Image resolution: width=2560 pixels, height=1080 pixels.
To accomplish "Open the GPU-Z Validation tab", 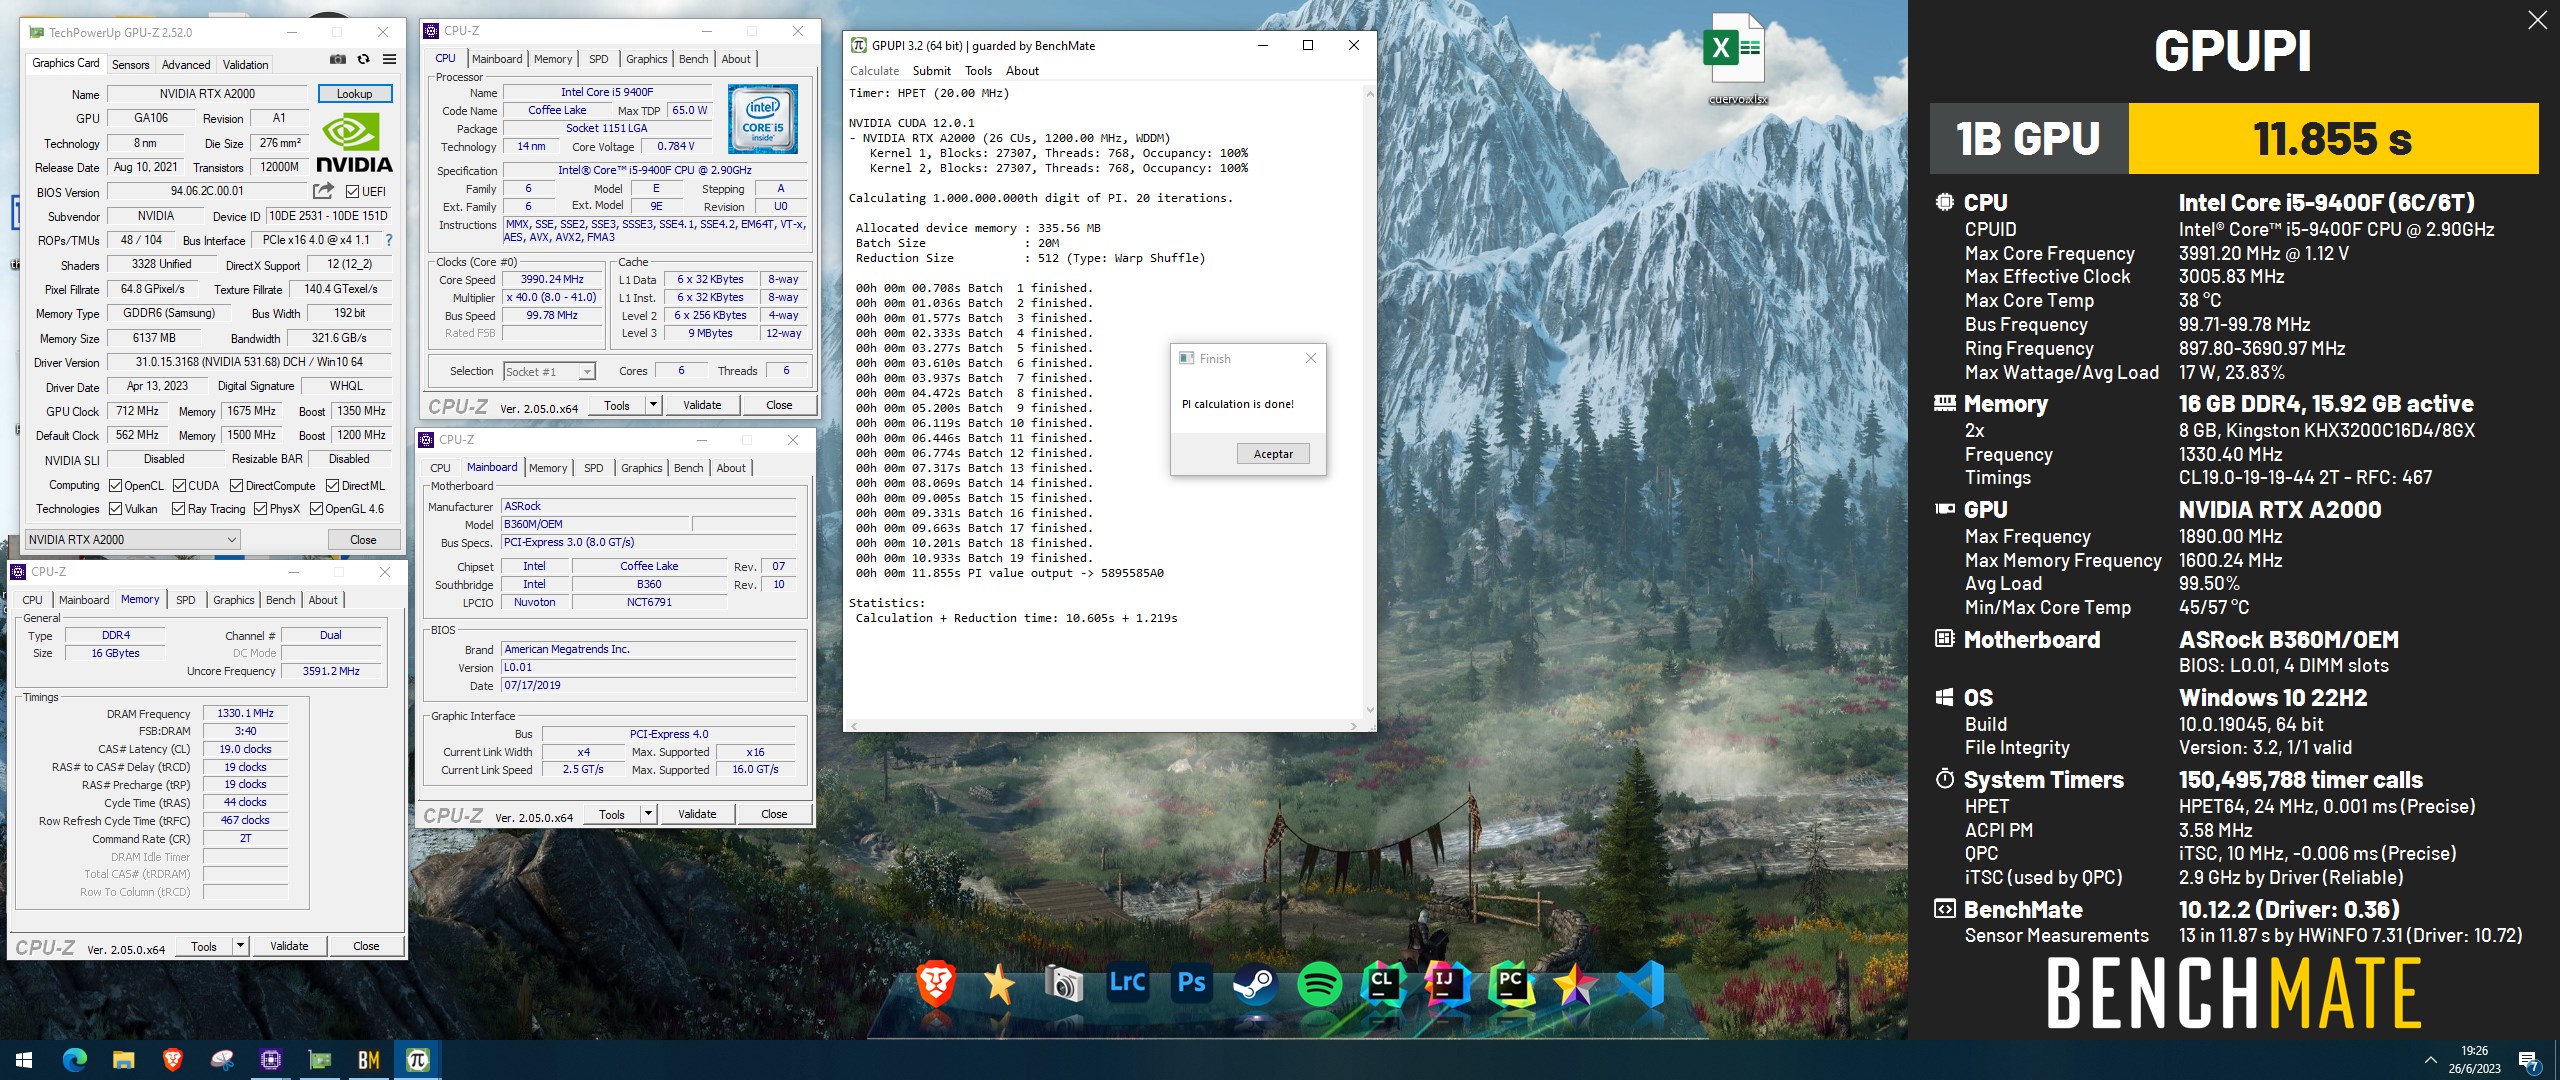I will [x=245, y=65].
